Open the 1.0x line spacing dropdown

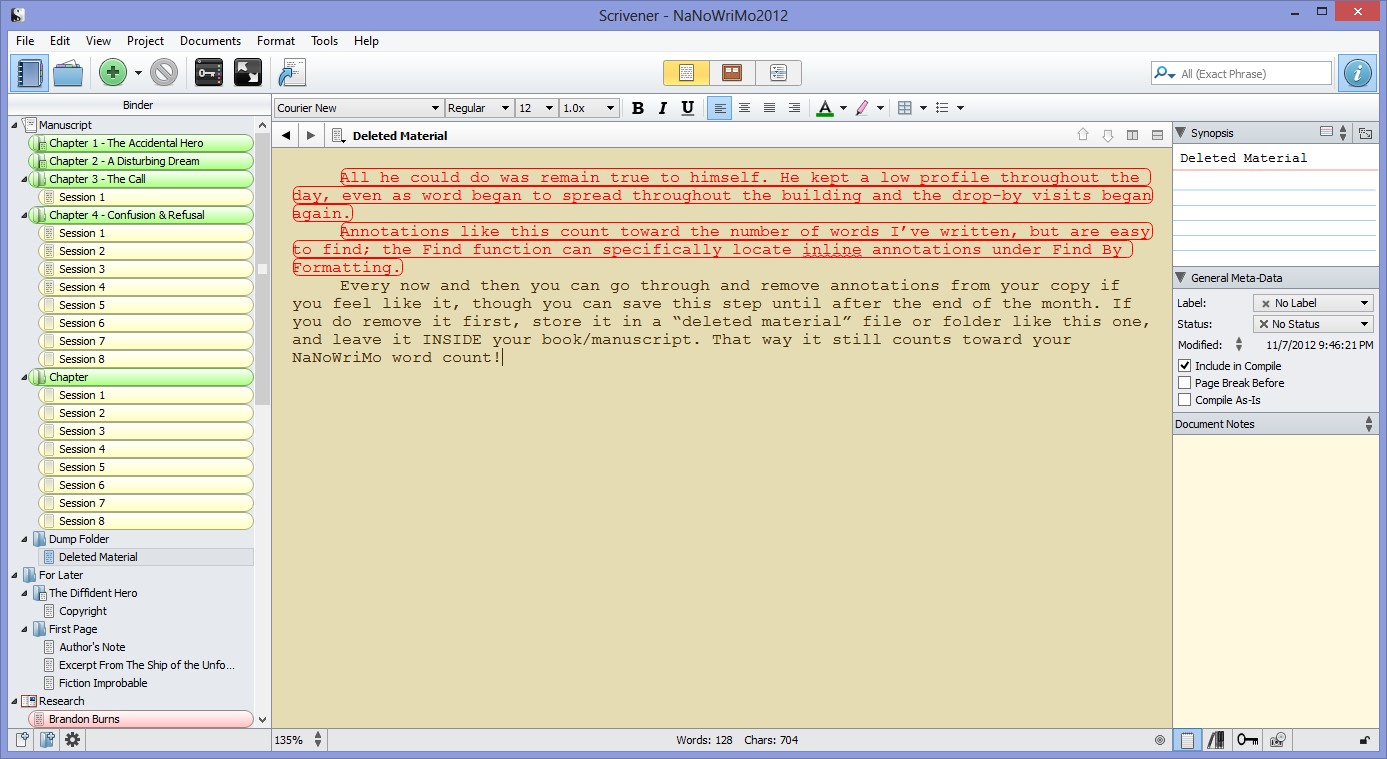click(x=589, y=108)
